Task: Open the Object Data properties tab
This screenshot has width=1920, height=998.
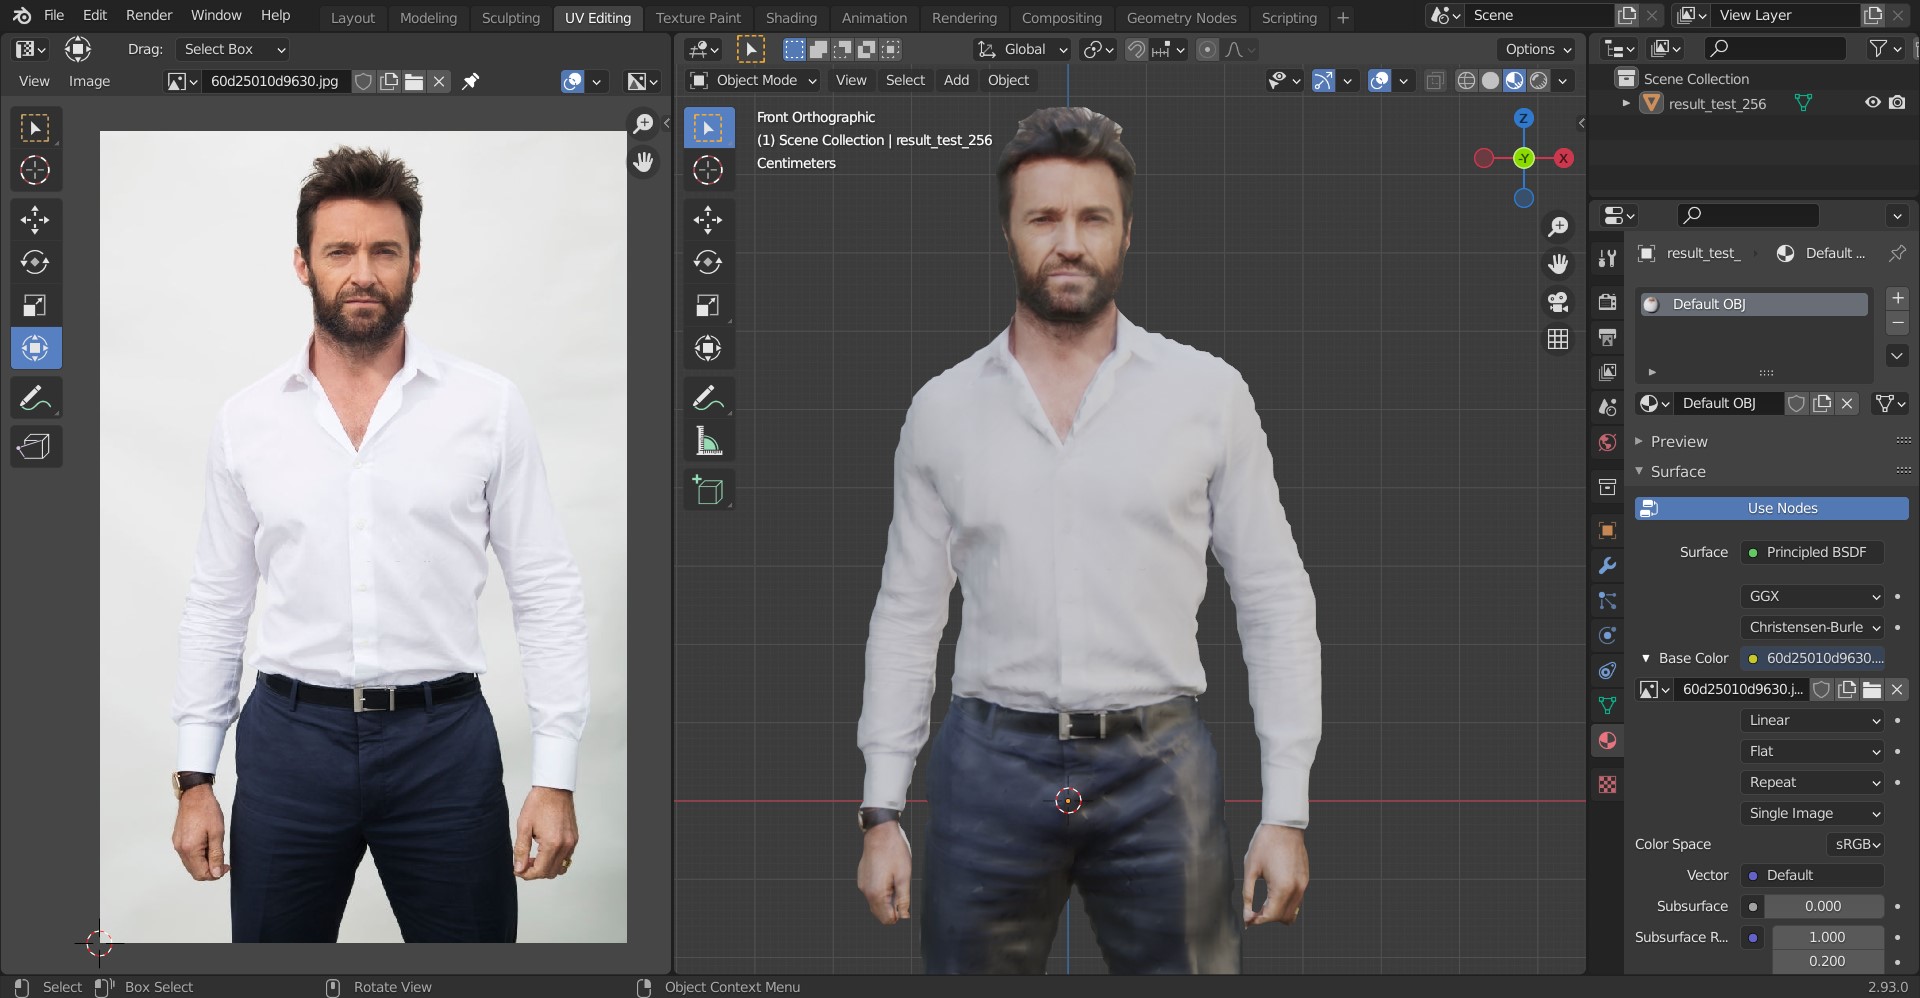Action: point(1607,705)
